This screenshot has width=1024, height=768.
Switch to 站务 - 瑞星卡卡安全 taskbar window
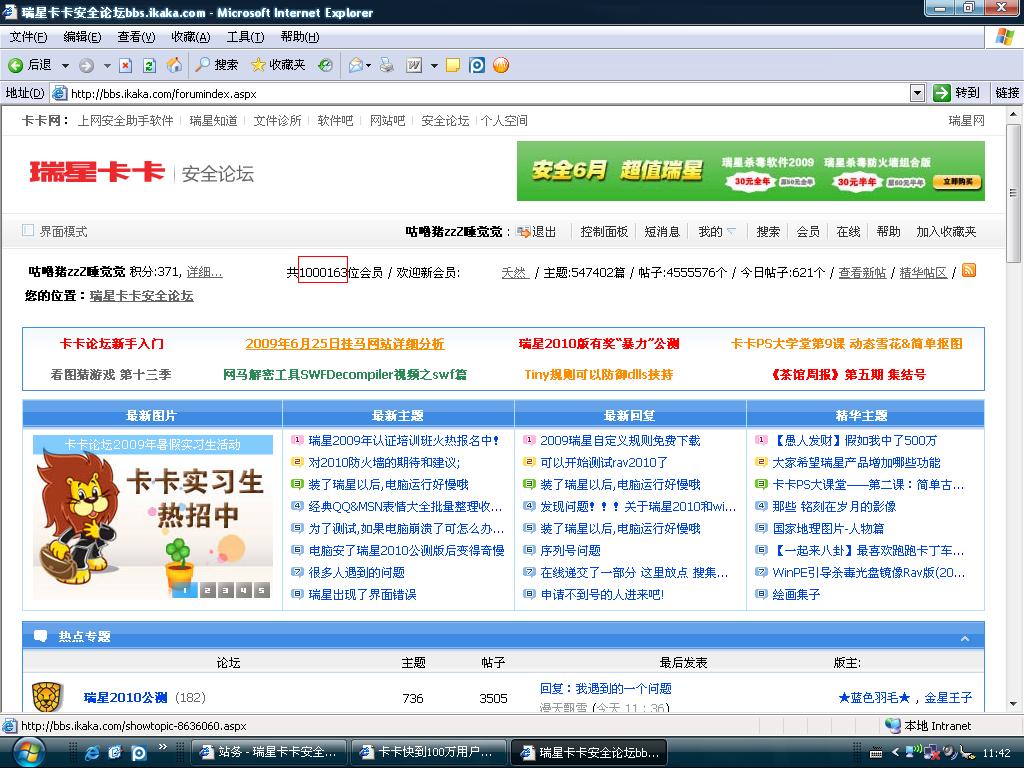pos(269,752)
